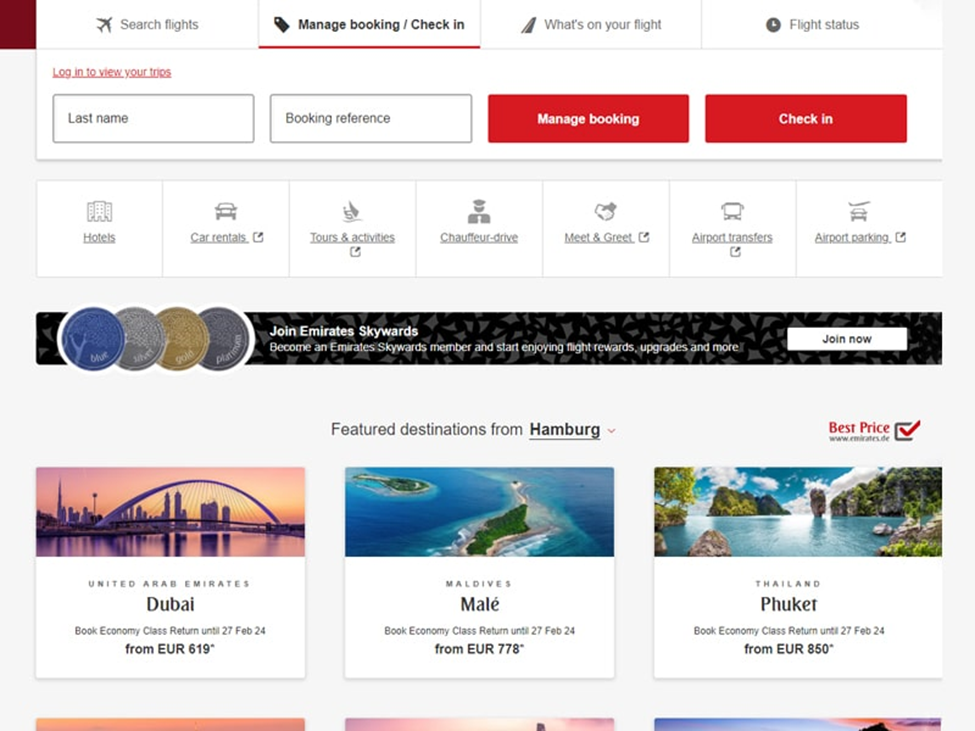Select the Flight status tab

click(x=813, y=25)
